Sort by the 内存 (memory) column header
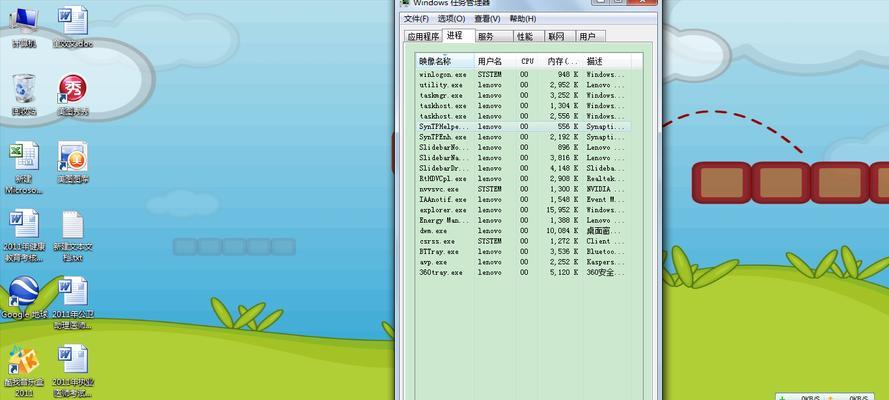 (x=562, y=61)
